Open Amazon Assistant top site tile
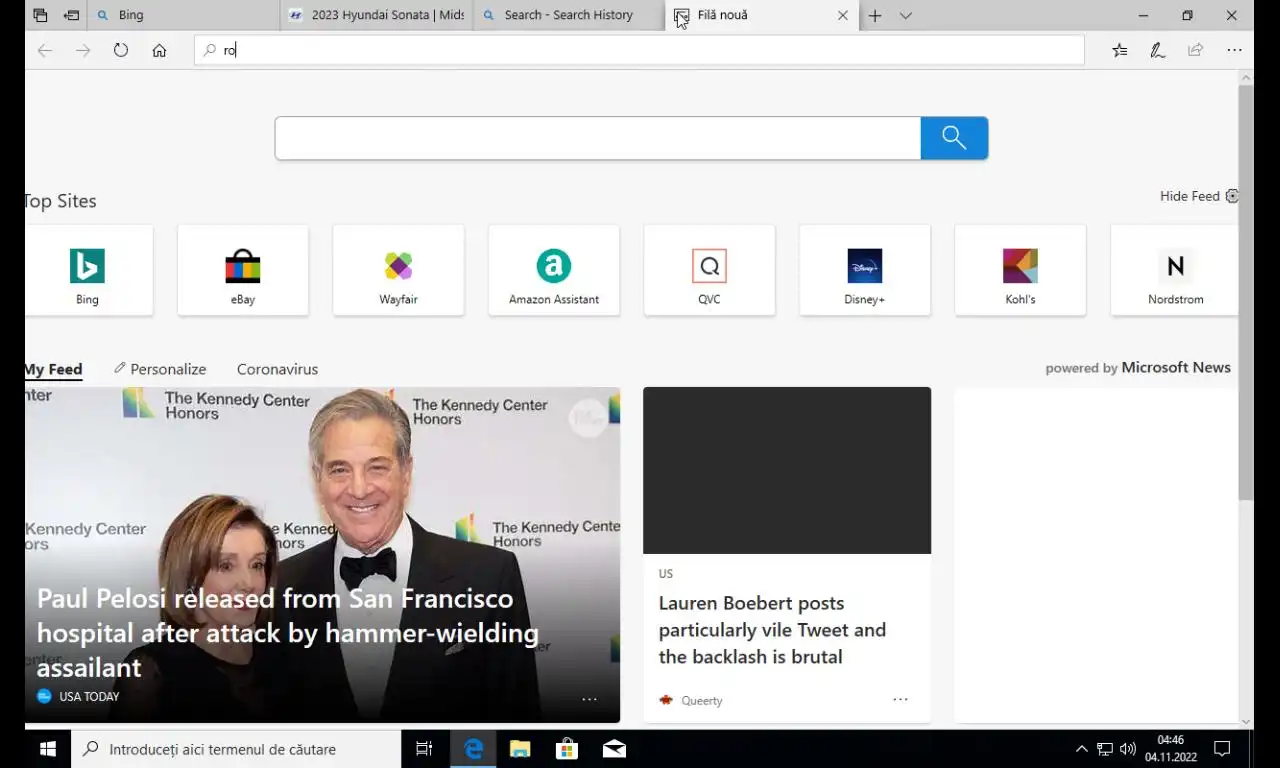This screenshot has width=1280, height=768. tap(554, 270)
